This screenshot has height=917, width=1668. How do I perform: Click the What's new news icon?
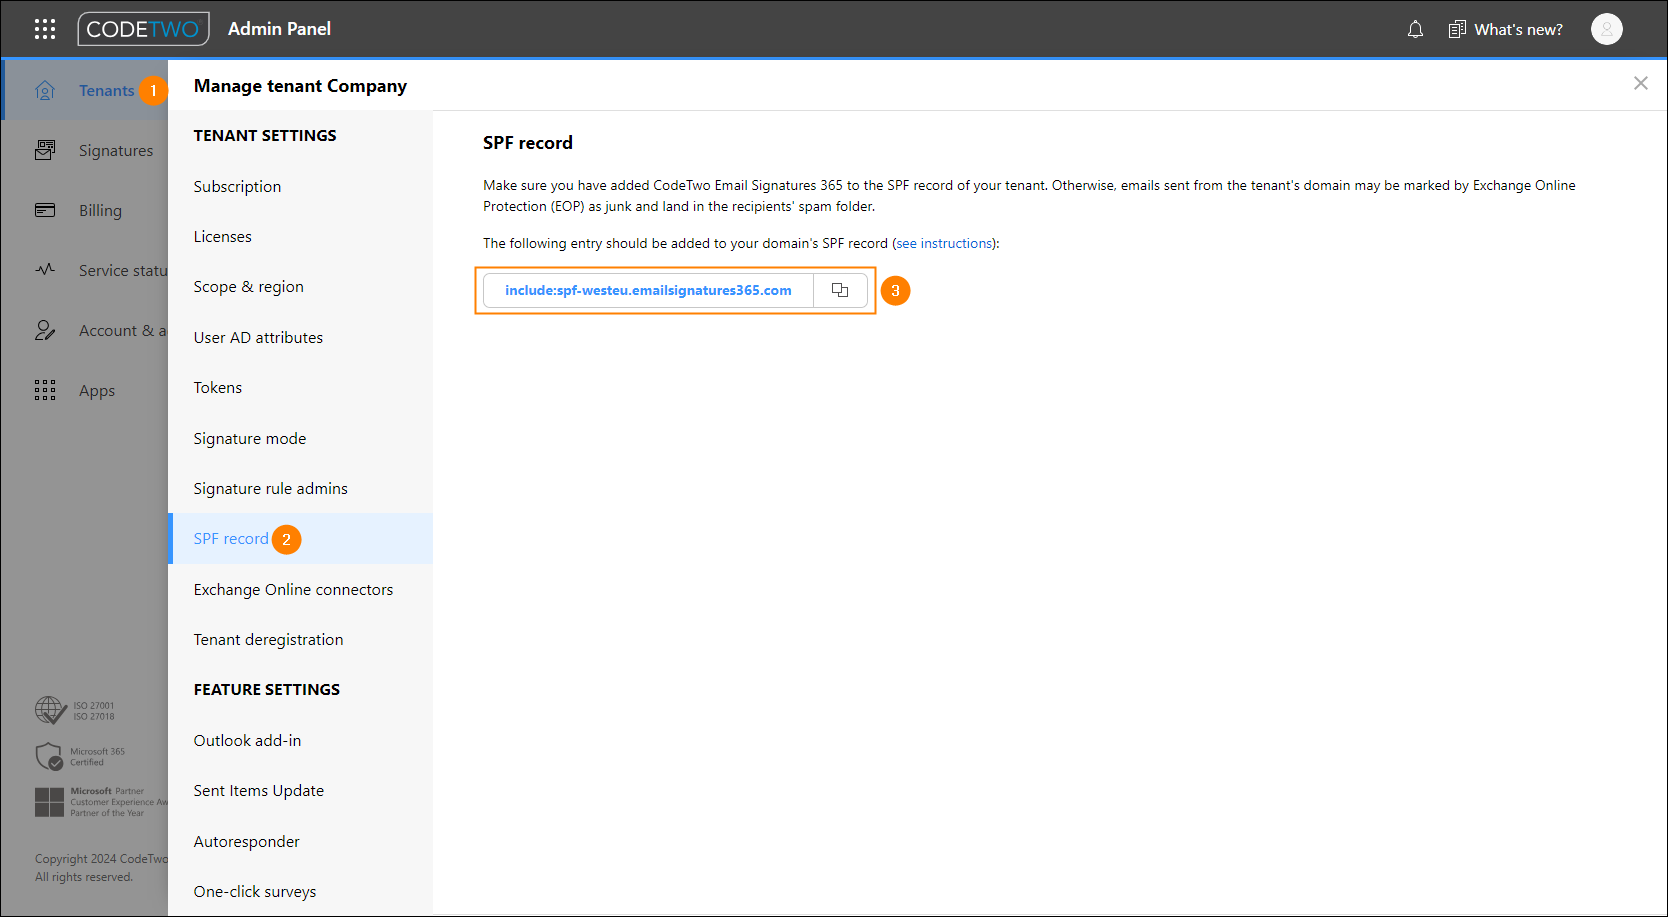1457,29
